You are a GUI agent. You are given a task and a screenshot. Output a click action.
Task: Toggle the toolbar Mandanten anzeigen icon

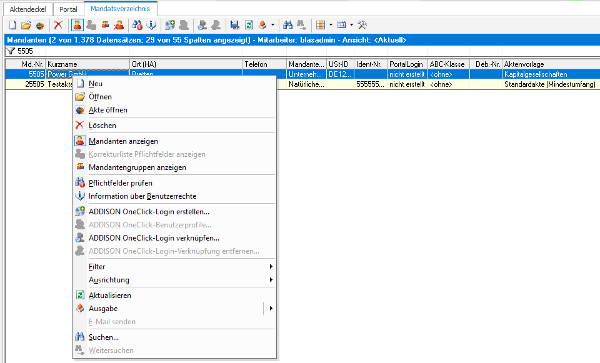(x=77, y=25)
